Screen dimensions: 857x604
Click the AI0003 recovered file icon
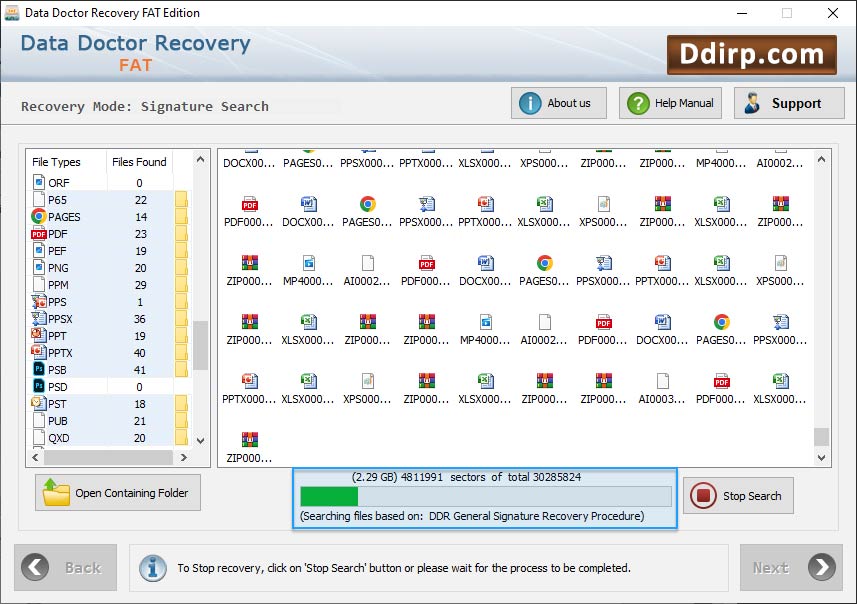[x=662, y=380]
